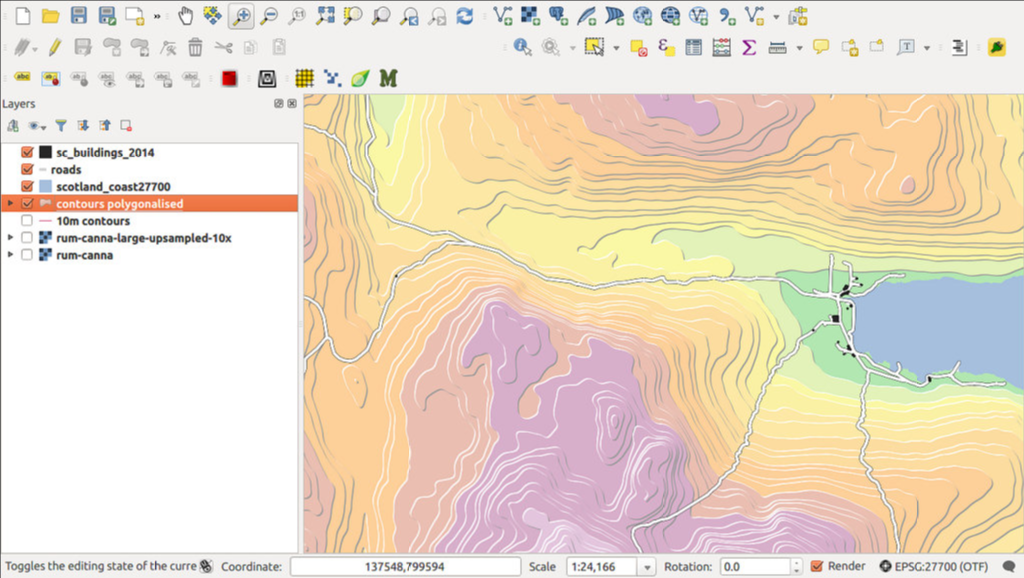The width and height of the screenshot is (1024, 578).
Task: Click the Zoom Out magnifier tool
Action: [x=269, y=16]
